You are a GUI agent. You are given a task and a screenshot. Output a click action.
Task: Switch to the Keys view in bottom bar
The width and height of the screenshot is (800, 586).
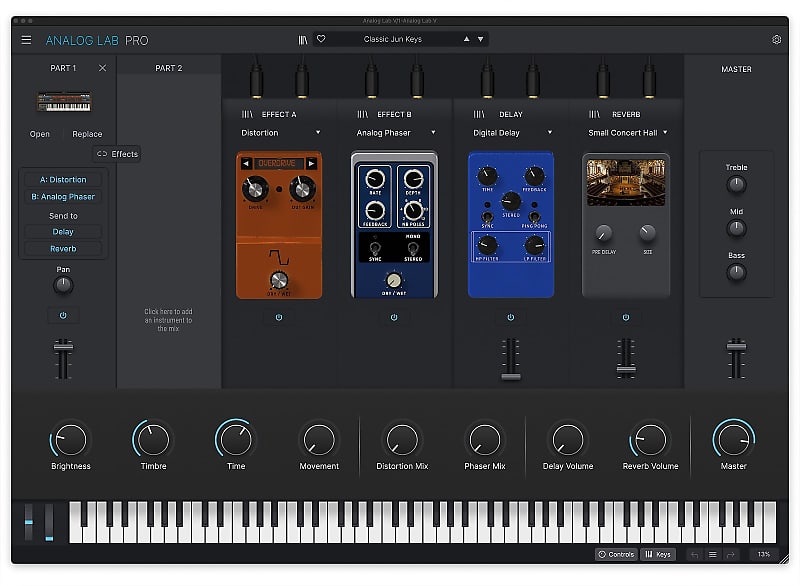657,554
